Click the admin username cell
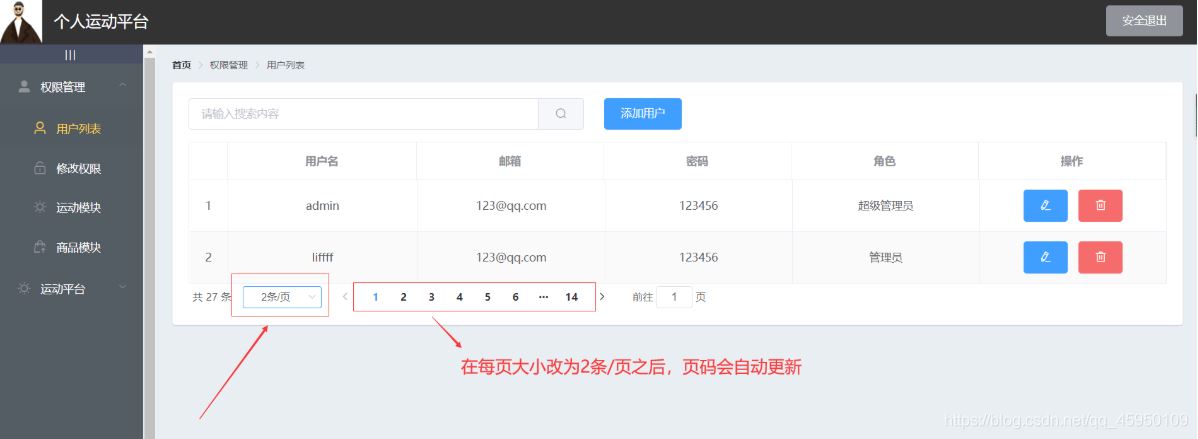1198x439 pixels. pos(322,205)
